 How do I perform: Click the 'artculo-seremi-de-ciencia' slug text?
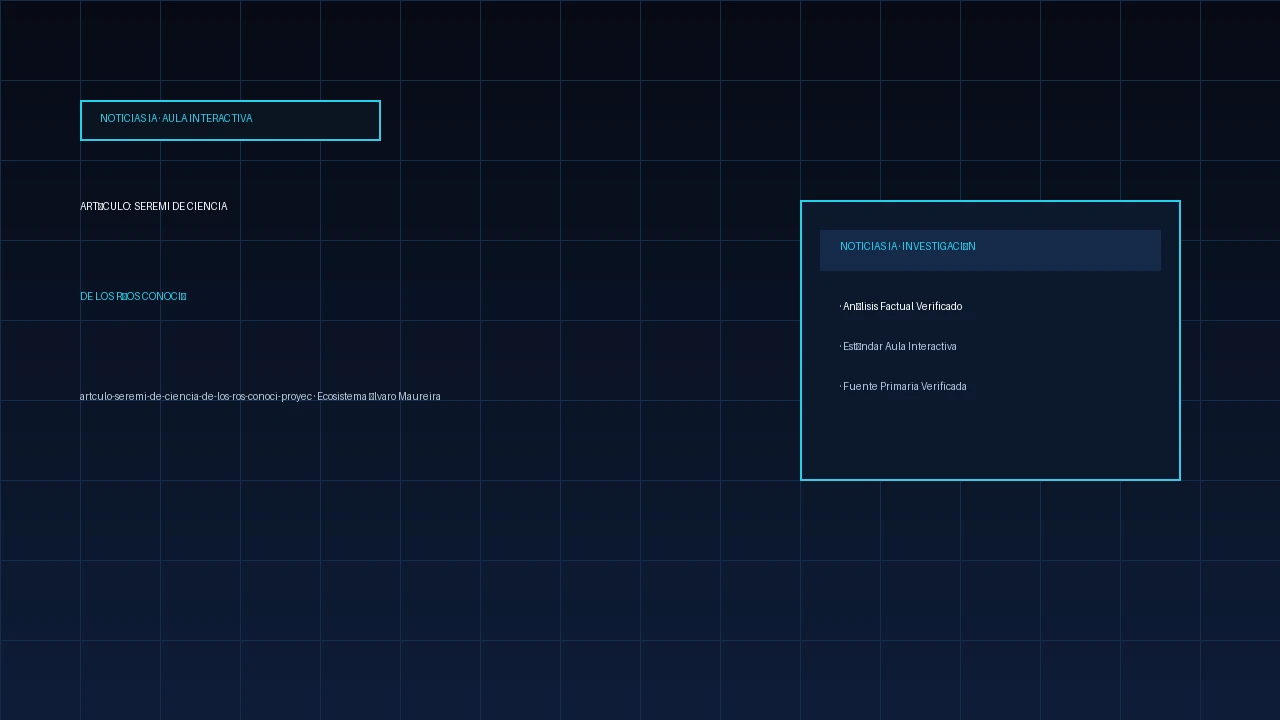(260, 396)
